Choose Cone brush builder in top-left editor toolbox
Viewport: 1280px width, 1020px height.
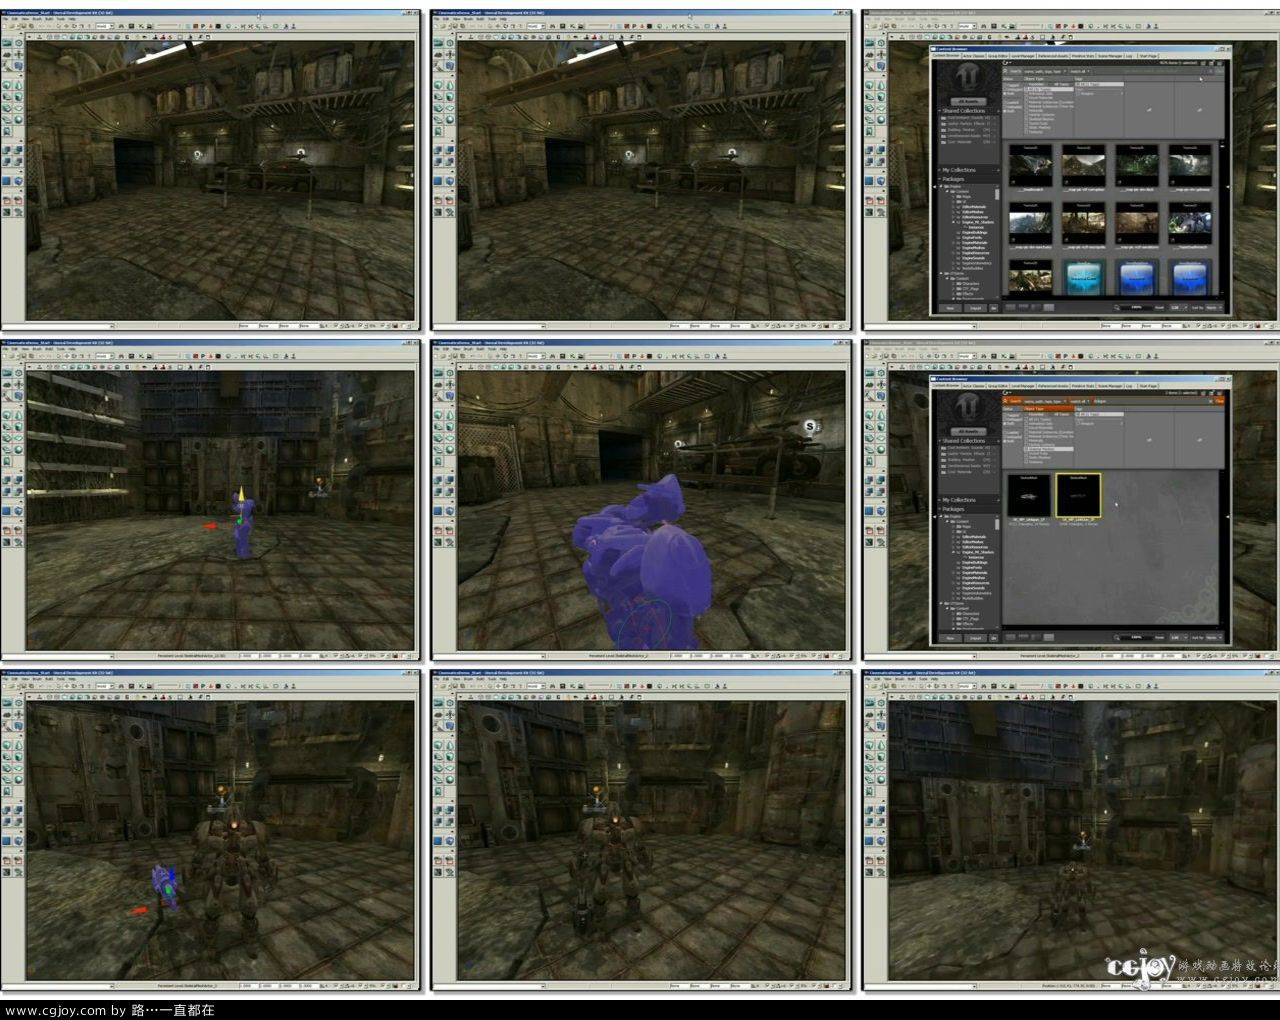(19, 85)
